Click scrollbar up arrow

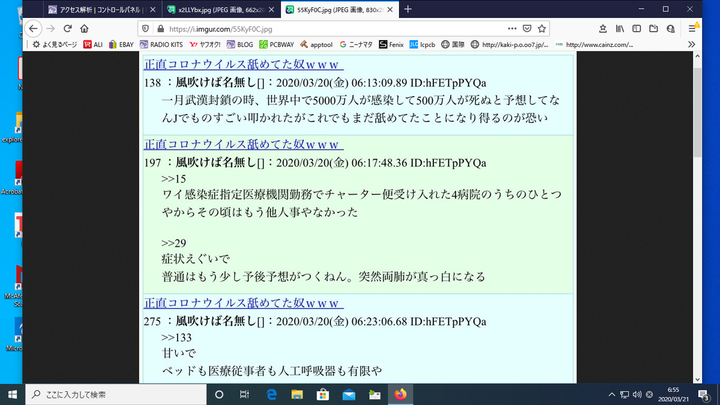coord(698,56)
